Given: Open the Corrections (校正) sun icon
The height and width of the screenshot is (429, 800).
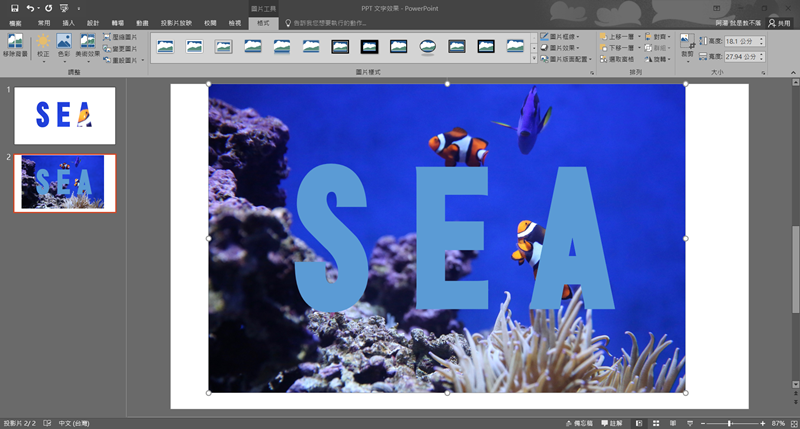Looking at the screenshot, I should (43, 42).
